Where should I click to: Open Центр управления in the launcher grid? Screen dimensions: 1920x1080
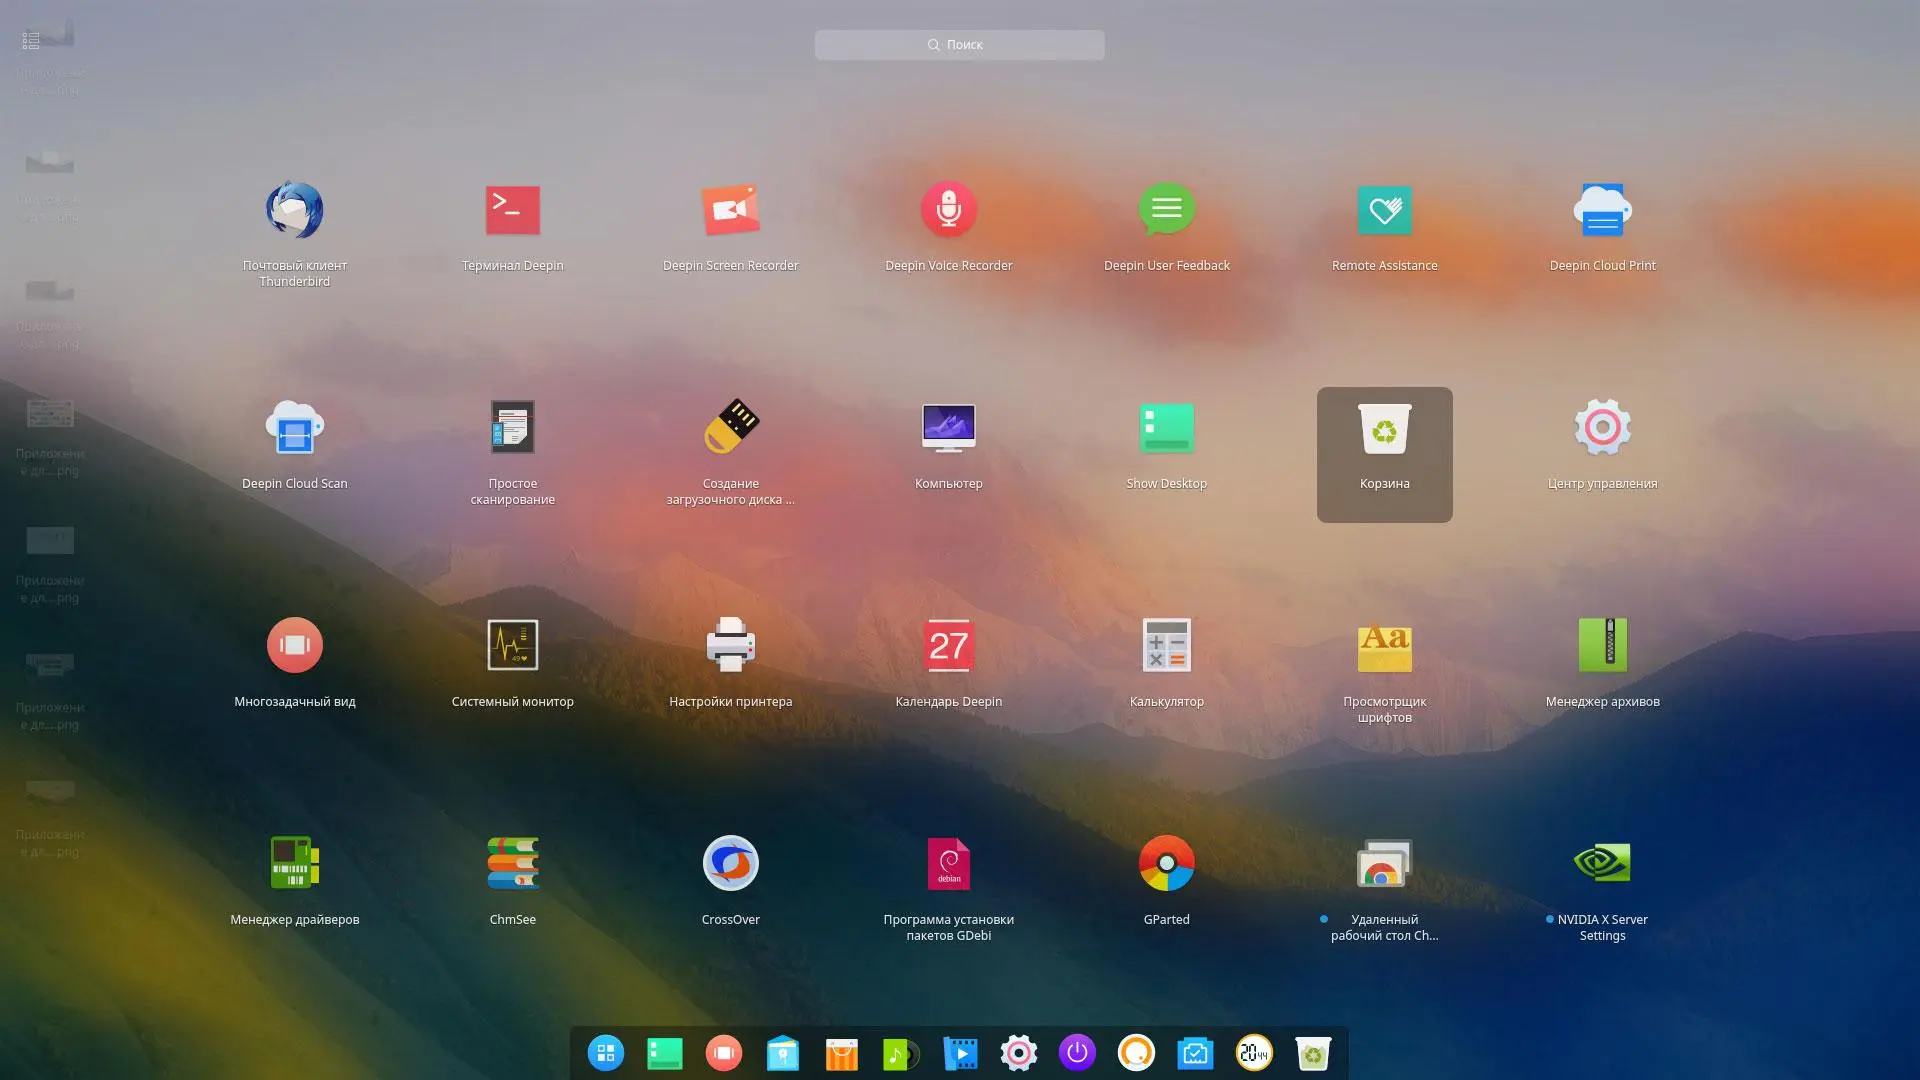[1602, 428]
